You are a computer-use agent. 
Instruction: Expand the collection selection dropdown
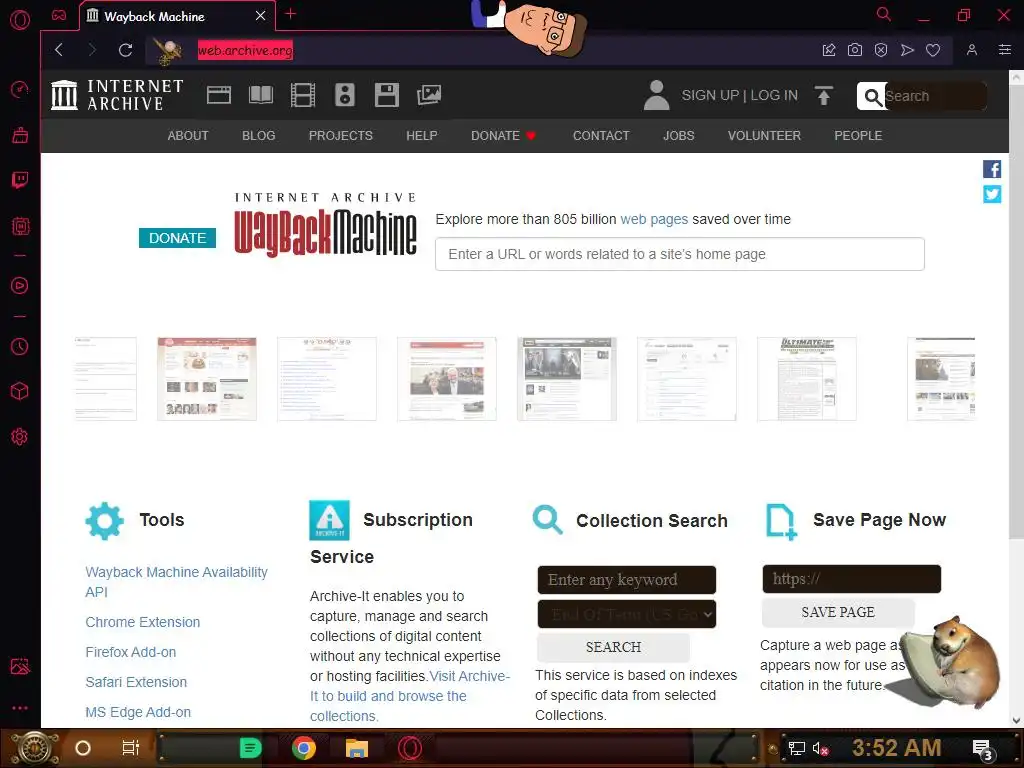pos(626,614)
